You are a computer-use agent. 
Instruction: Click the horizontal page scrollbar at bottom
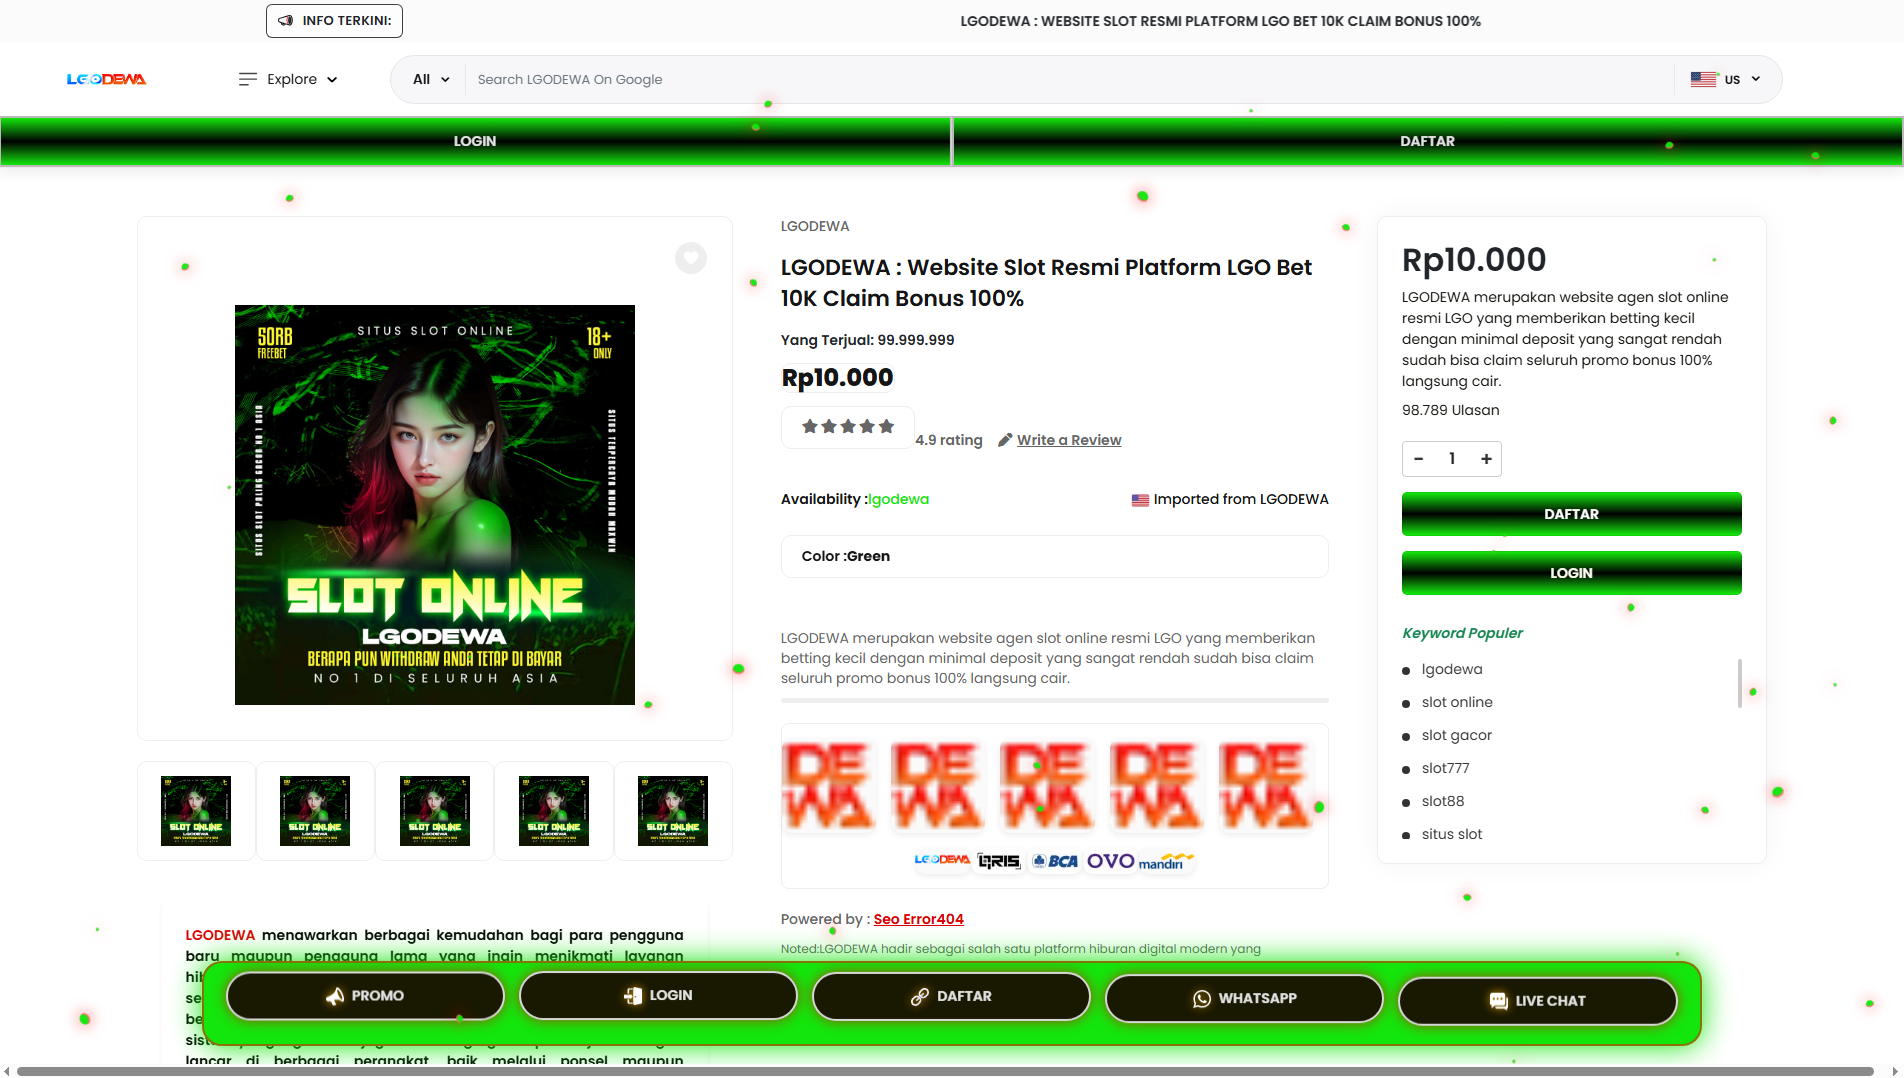(945, 1071)
